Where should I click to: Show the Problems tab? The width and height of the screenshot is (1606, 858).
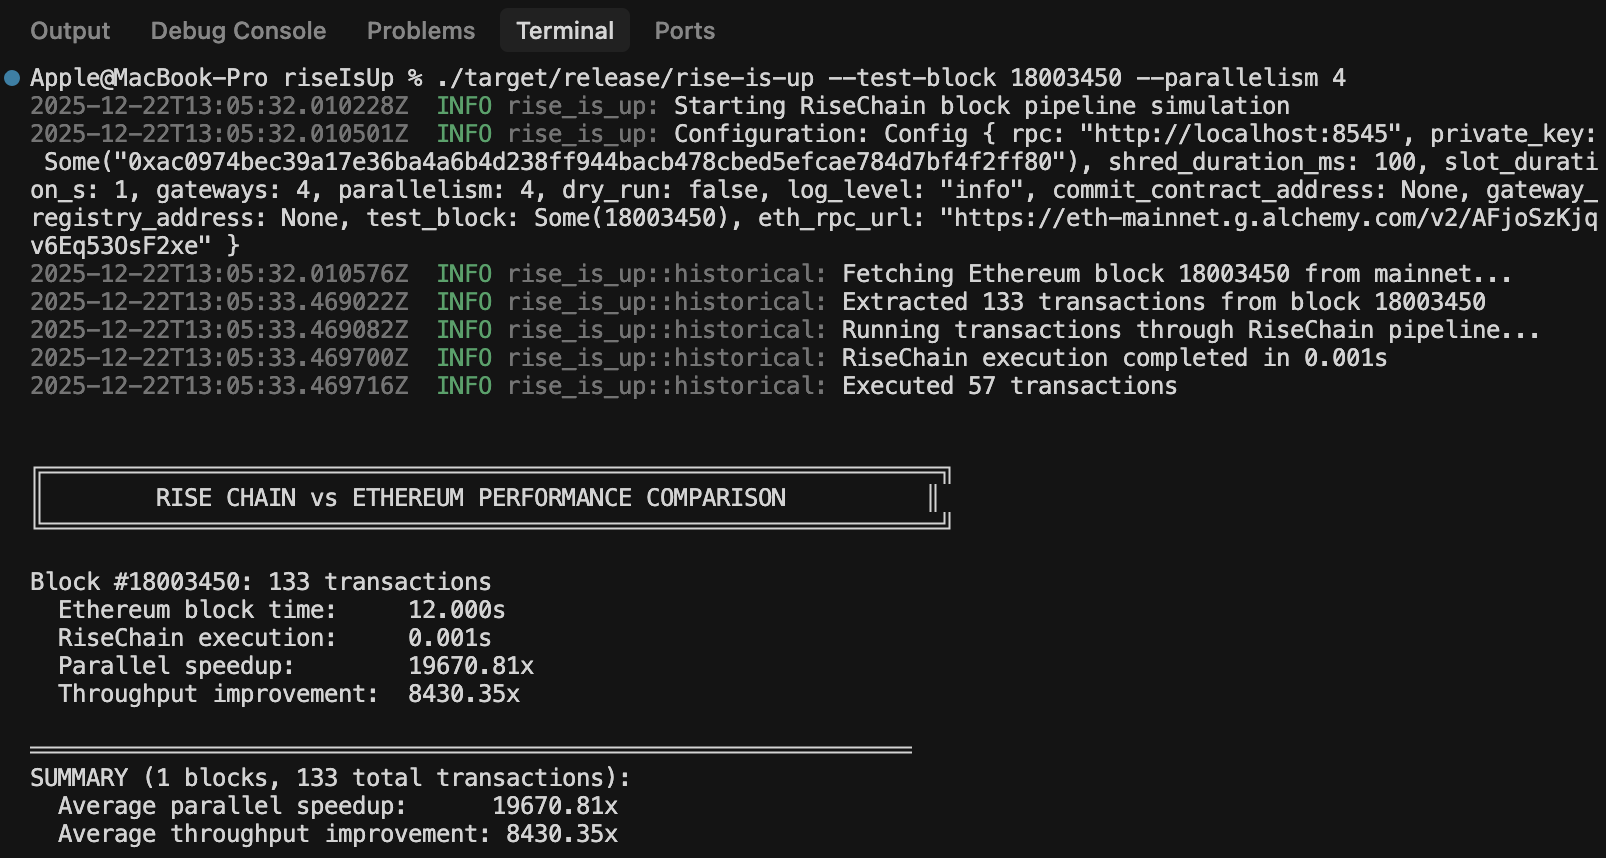[420, 31]
